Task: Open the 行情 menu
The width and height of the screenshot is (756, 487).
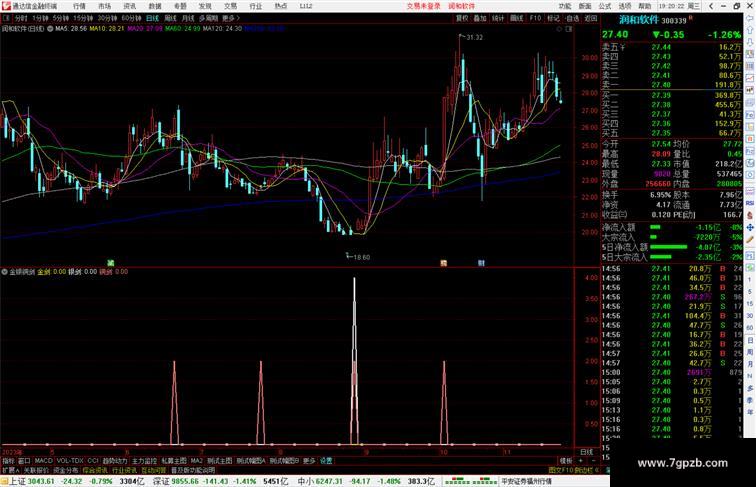Action: [80, 6]
